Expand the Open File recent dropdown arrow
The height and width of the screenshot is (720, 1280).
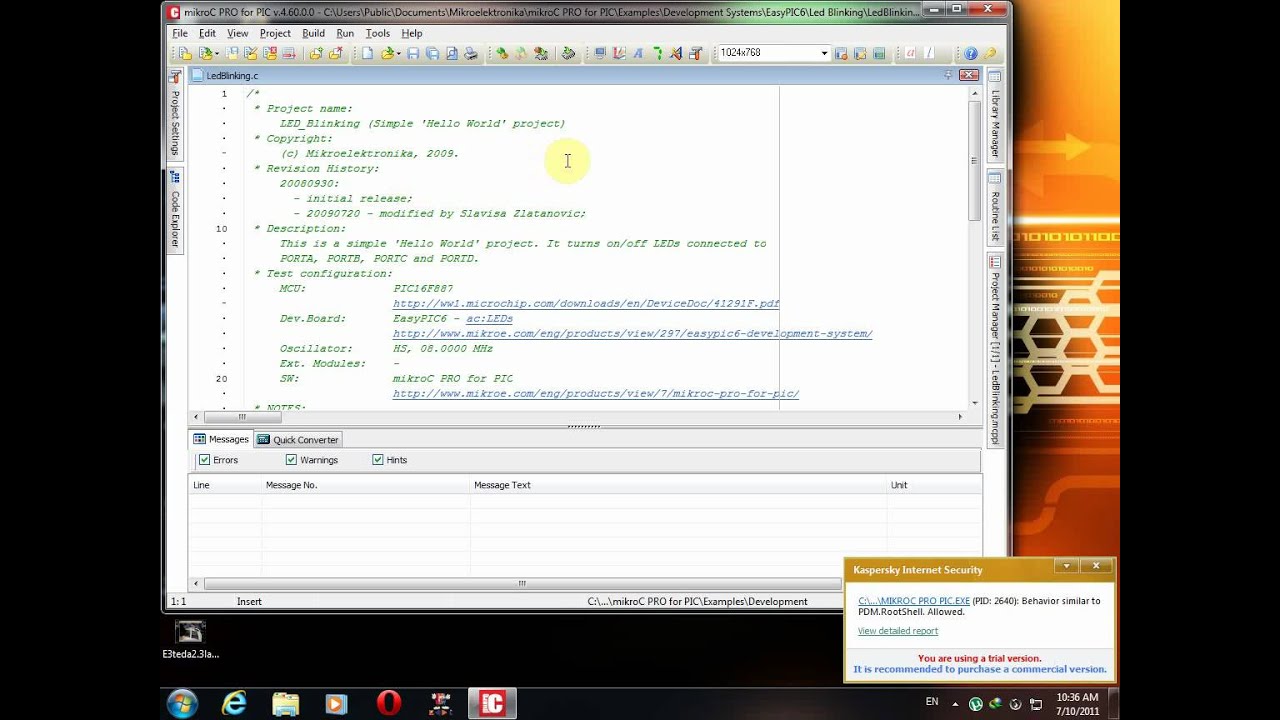pyautogui.click(x=399, y=53)
